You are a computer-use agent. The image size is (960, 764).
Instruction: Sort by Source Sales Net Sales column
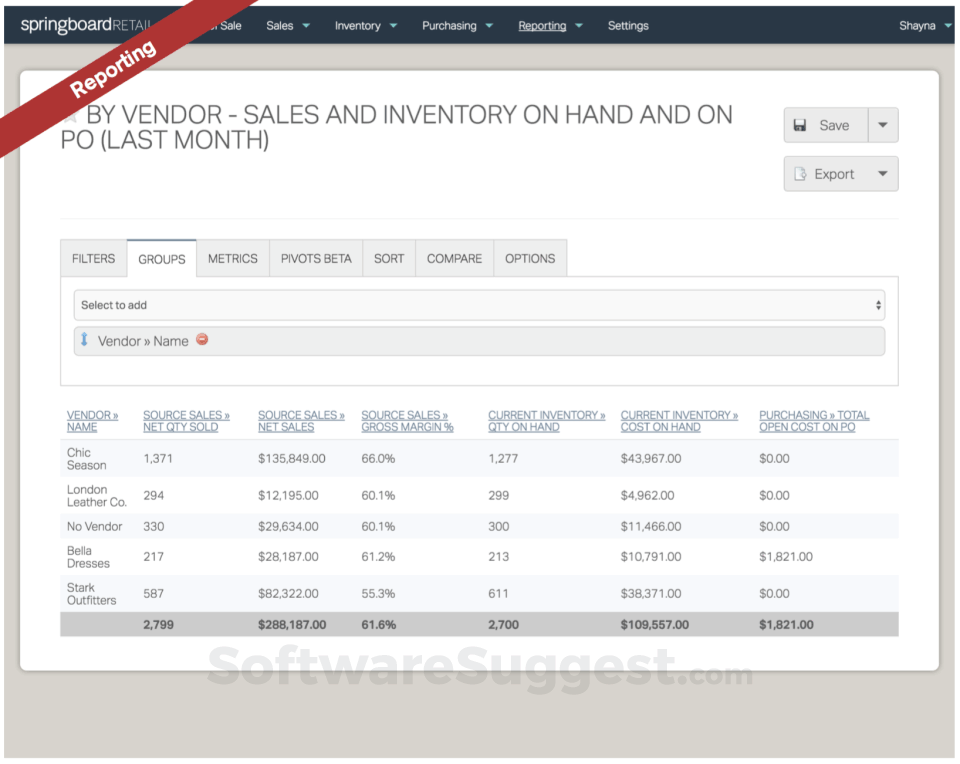tap(301, 421)
